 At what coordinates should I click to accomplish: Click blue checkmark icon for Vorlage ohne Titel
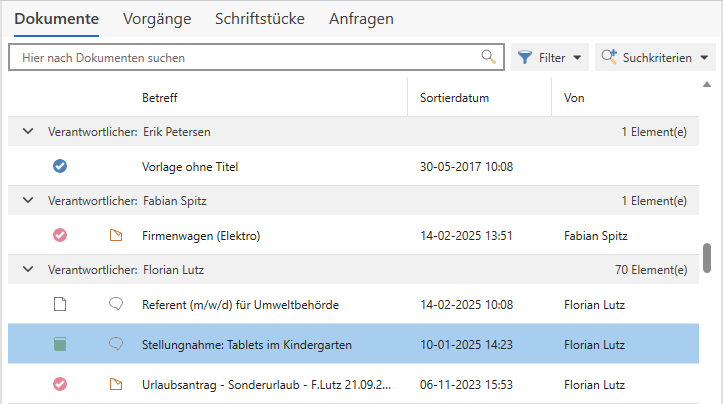[x=60, y=167]
